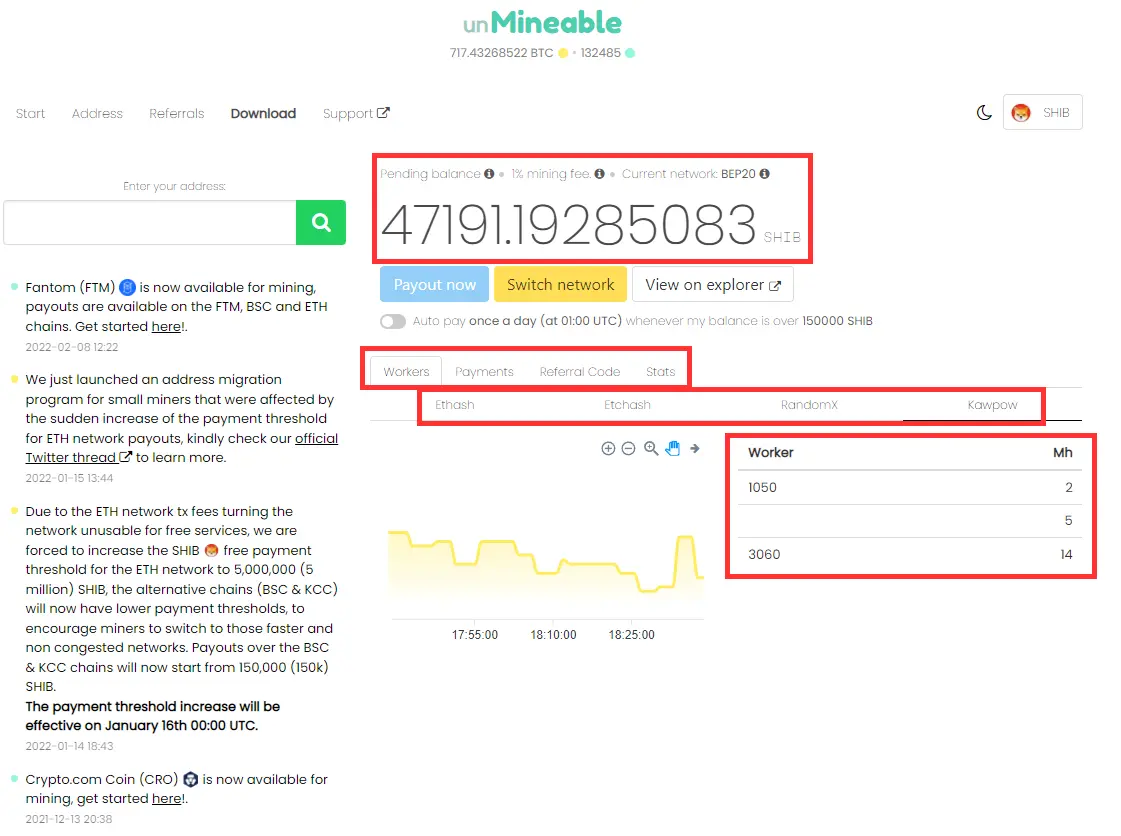Open the SHIB coin selector dropdown
Screen dimensions: 1121x836
pyautogui.click(x=1042, y=112)
